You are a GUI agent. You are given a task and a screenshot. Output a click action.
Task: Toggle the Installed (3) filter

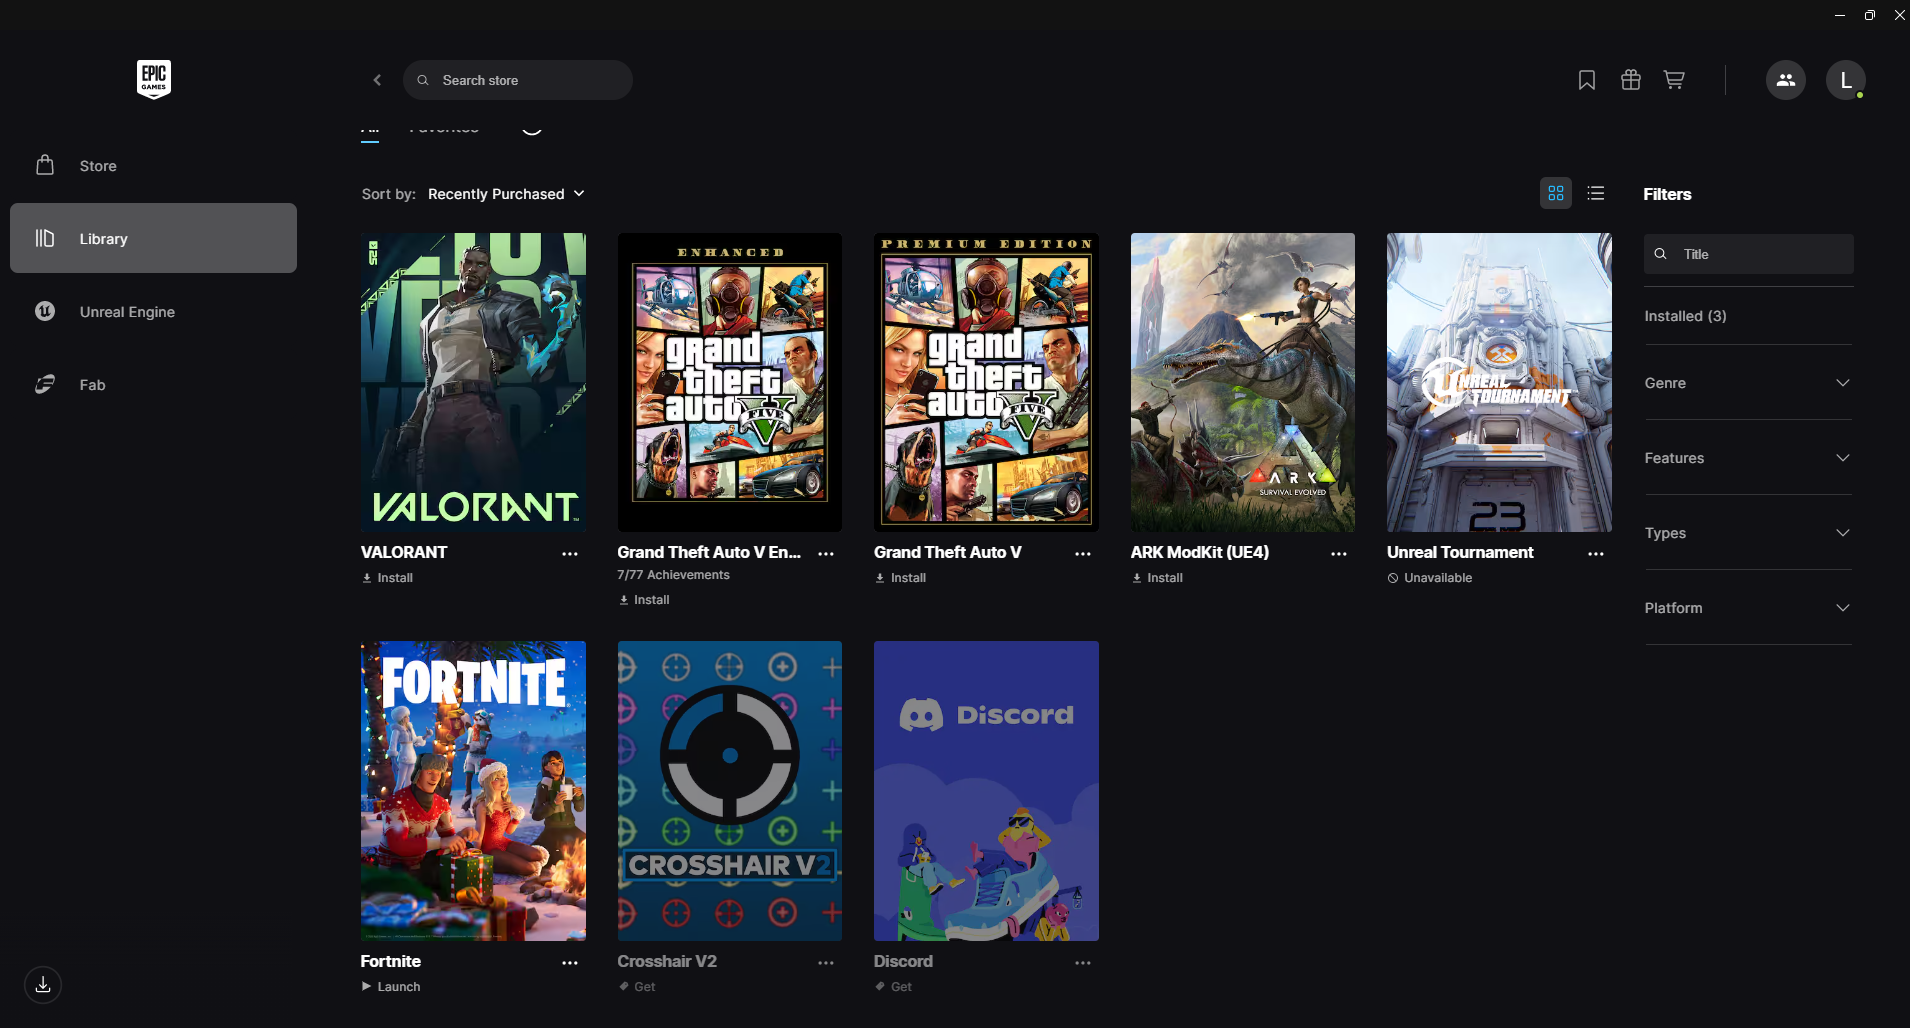pos(1685,315)
